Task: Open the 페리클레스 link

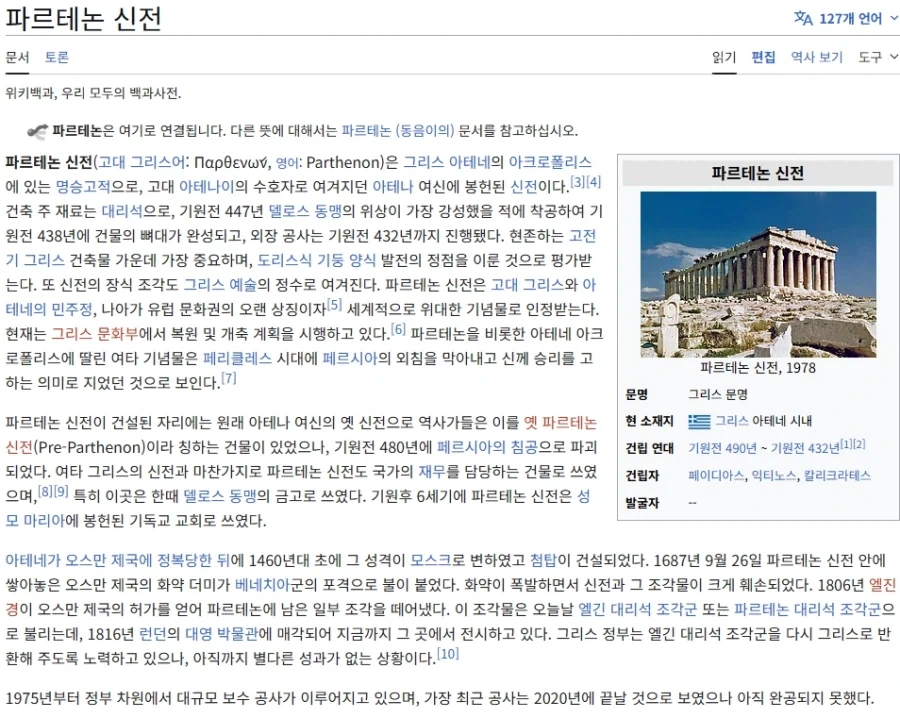Action: pos(237,358)
